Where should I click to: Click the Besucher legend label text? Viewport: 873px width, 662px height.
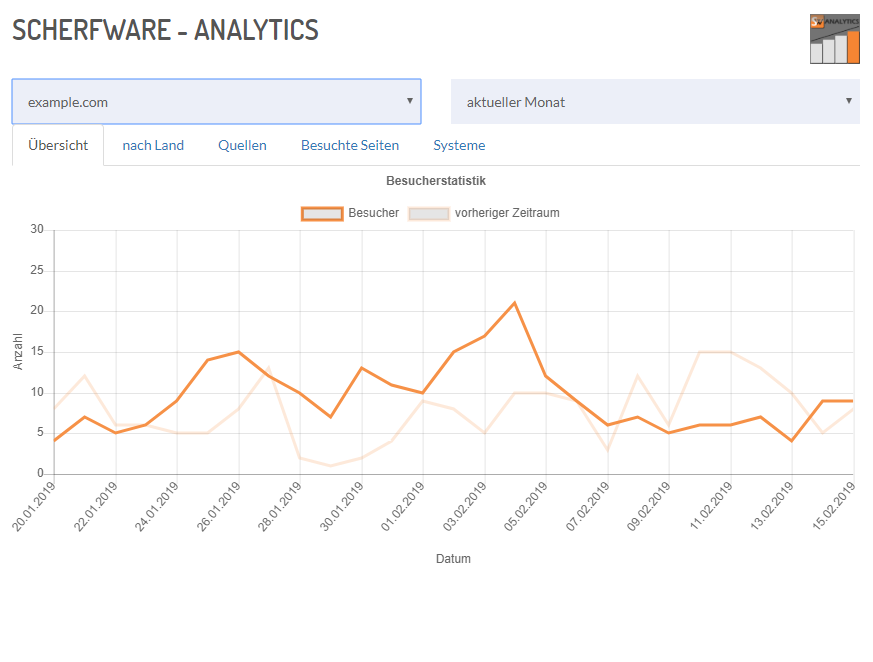(373, 213)
